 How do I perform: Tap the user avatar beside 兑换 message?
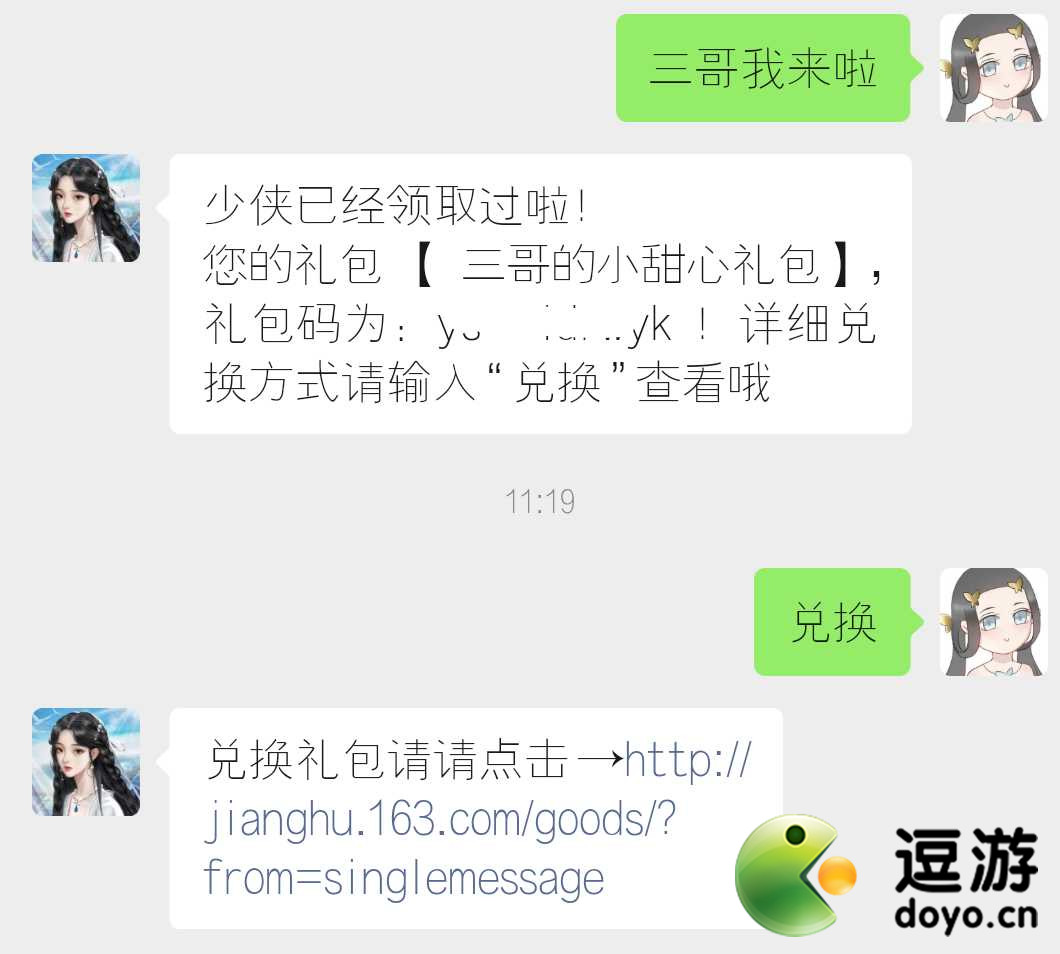pyautogui.click(x=993, y=621)
